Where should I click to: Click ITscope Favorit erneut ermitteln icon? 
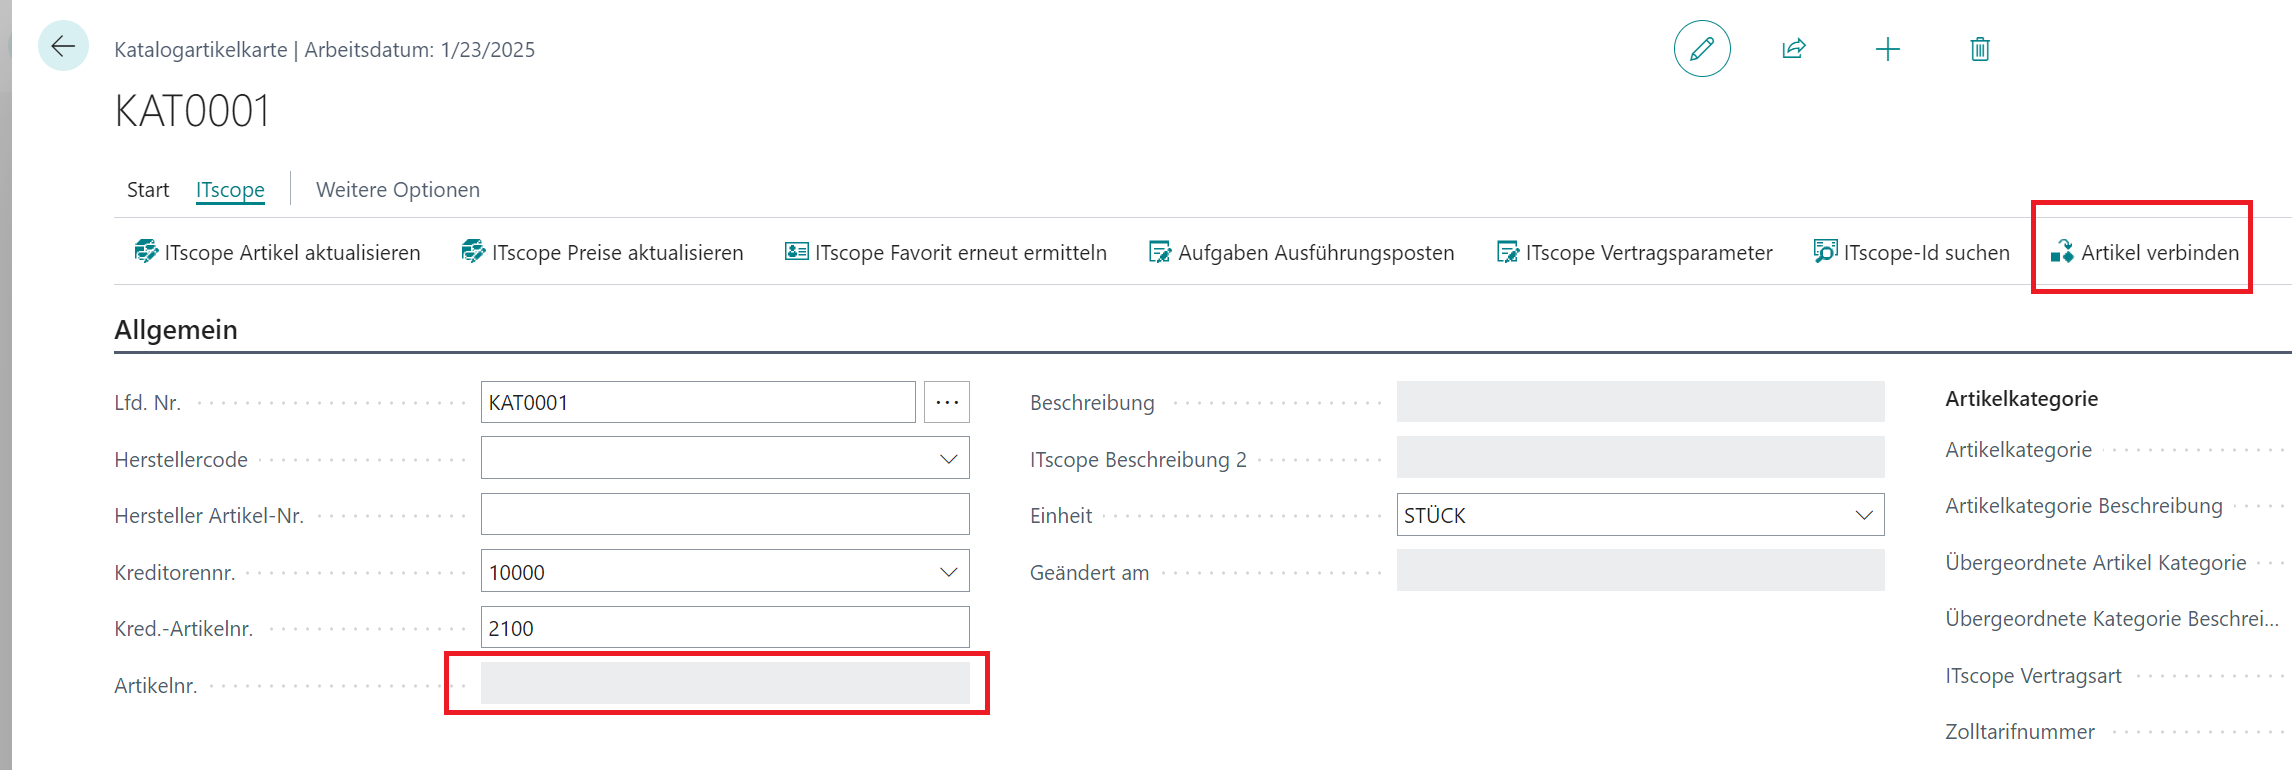click(x=797, y=252)
